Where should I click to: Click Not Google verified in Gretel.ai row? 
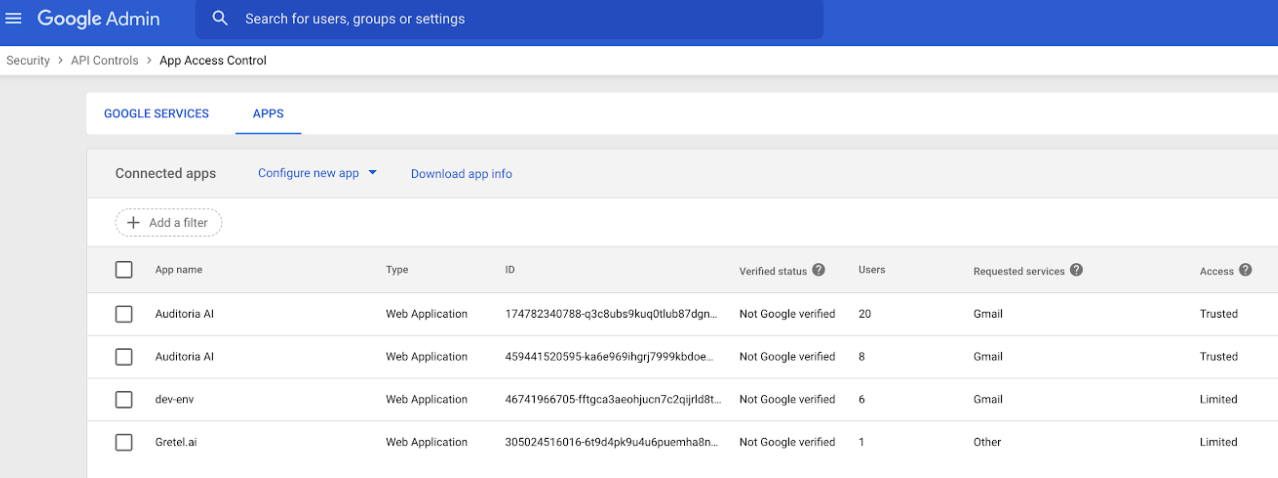[x=787, y=442]
